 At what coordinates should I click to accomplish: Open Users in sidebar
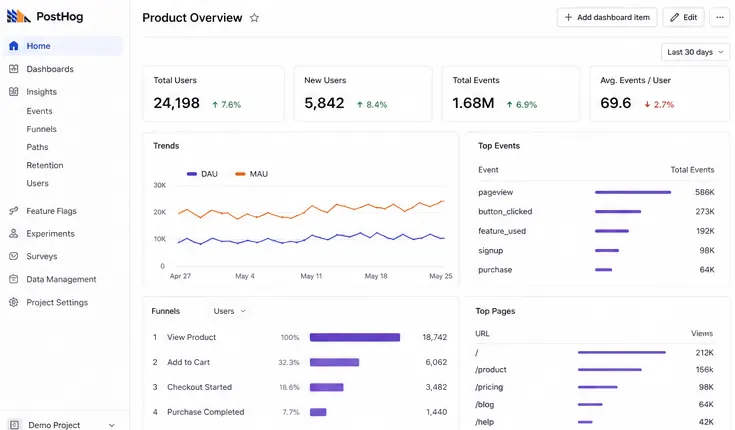pos(38,183)
